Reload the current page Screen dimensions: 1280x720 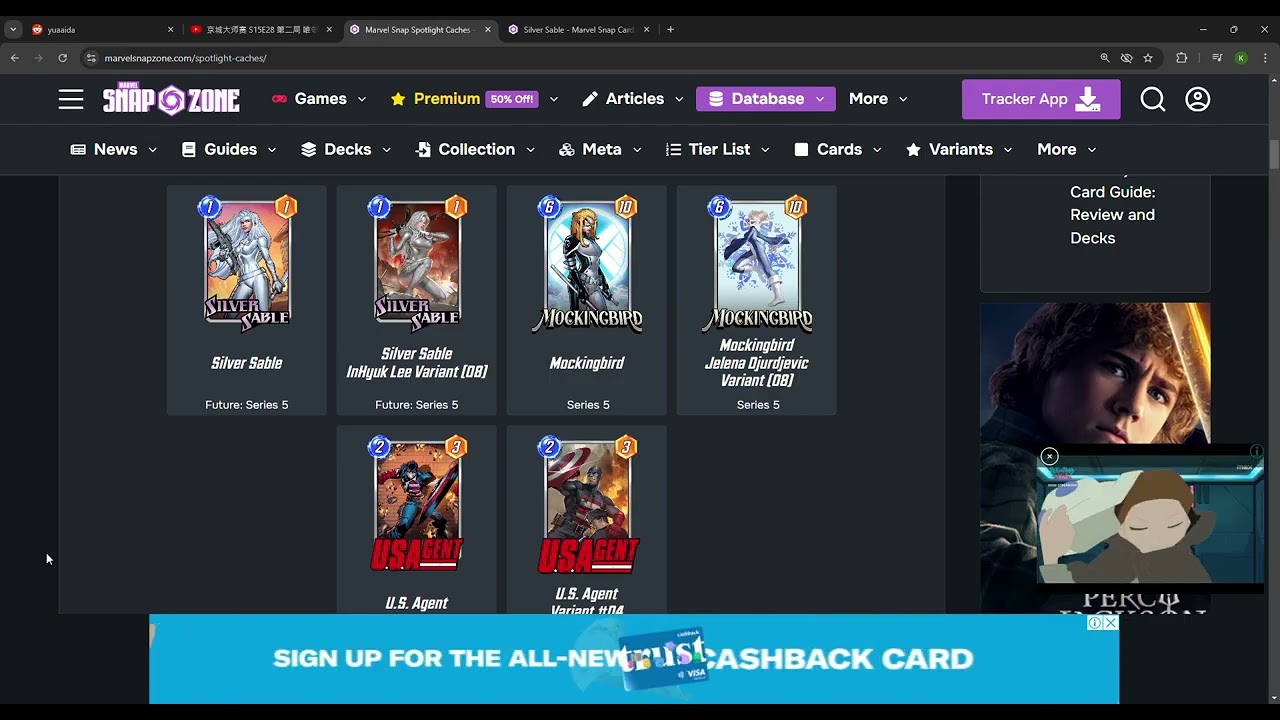[x=63, y=58]
